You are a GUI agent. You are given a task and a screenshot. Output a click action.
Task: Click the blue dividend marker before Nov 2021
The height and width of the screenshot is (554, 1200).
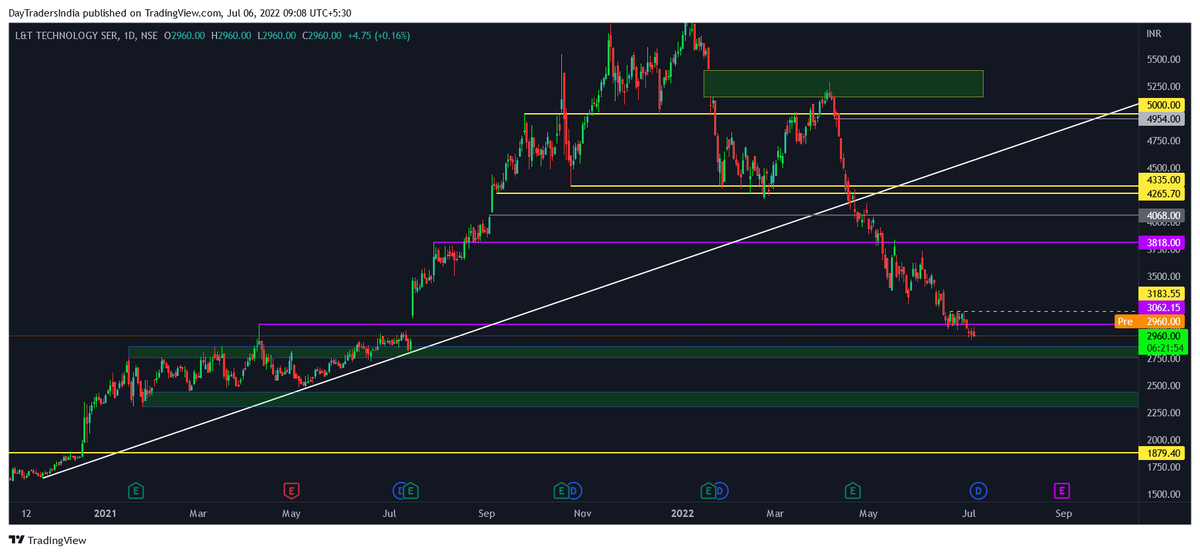point(575,490)
